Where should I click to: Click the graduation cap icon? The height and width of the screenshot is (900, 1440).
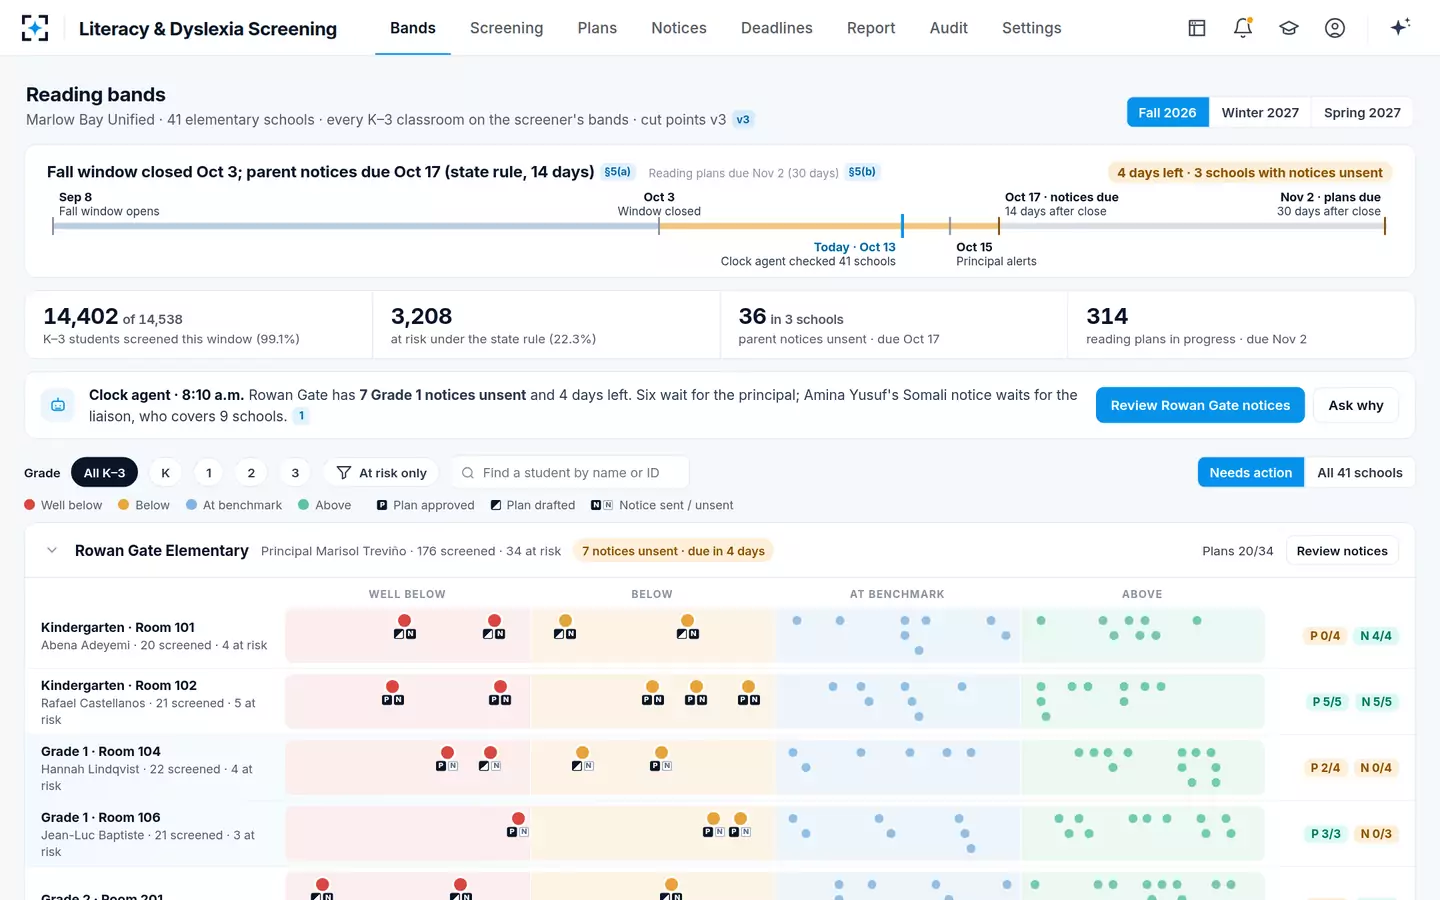click(1289, 28)
